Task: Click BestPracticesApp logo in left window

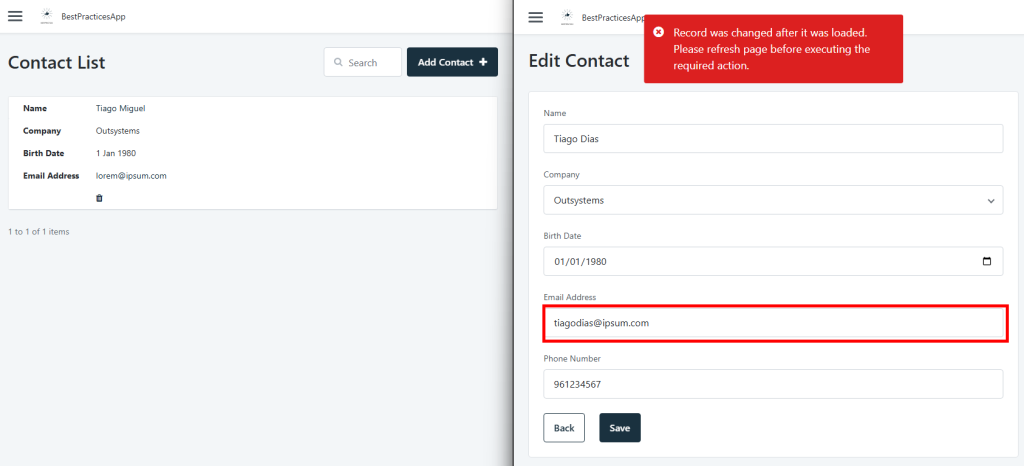Action: tap(46, 16)
